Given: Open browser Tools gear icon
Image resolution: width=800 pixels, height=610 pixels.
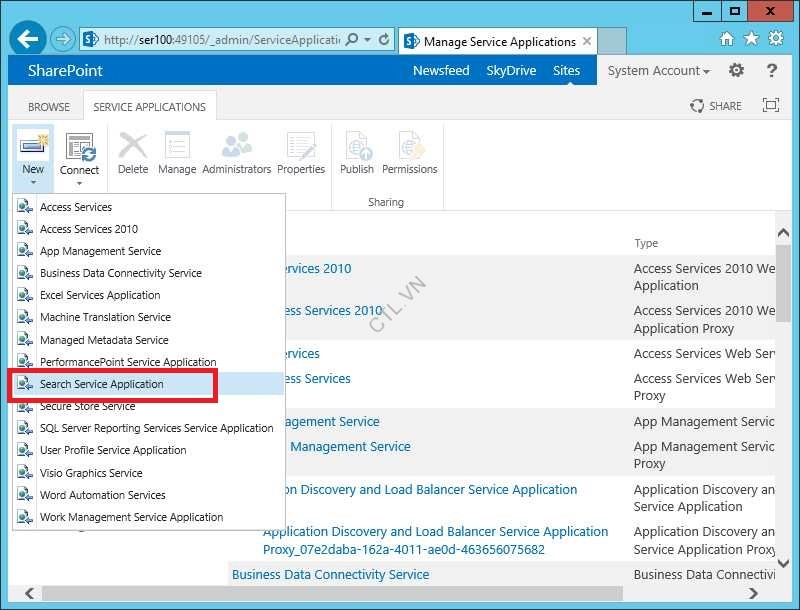Looking at the screenshot, I should click(776, 39).
